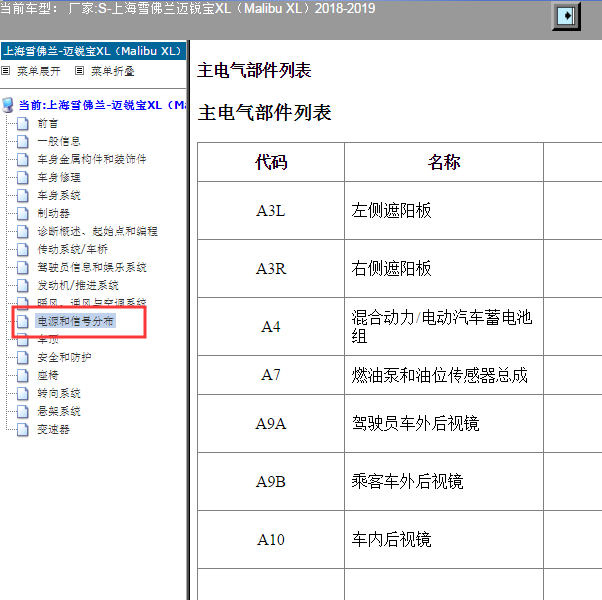602x600 pixels.
Task: Click the page icon beside 转向系统
Action: pyautogui.click(x=23, y=393)
